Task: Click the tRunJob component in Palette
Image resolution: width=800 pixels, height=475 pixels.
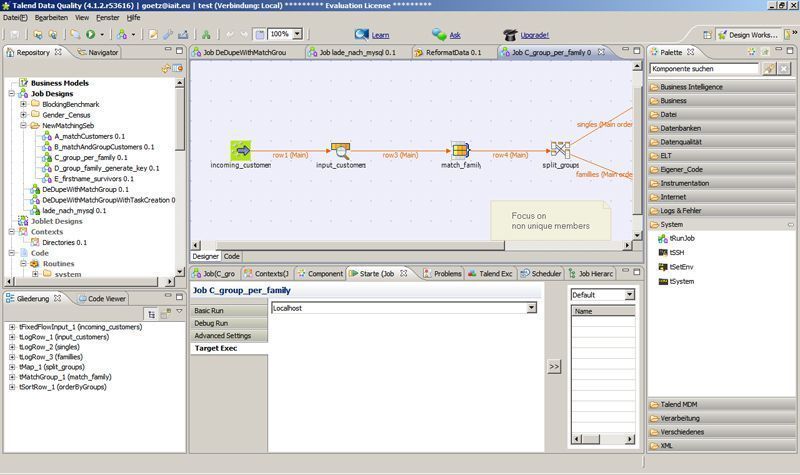Action: (x=677, y=238)
